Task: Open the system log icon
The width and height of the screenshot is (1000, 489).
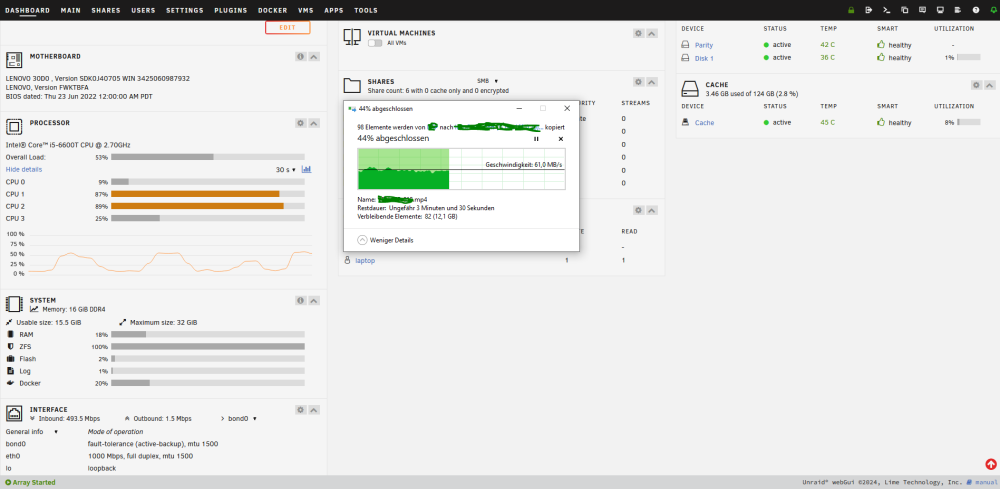Action: click(x=958, y=10)
